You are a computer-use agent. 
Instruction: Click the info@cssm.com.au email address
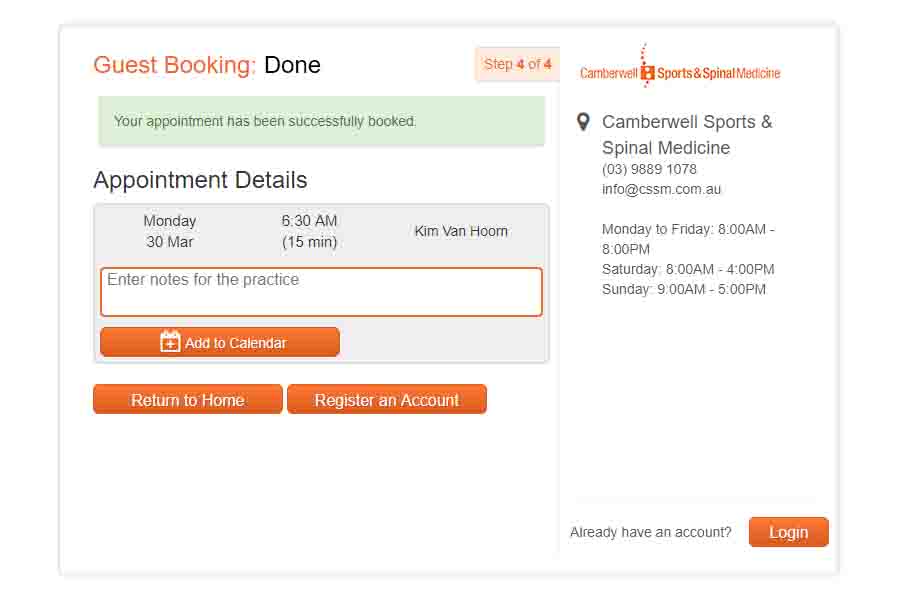[661, 189]
